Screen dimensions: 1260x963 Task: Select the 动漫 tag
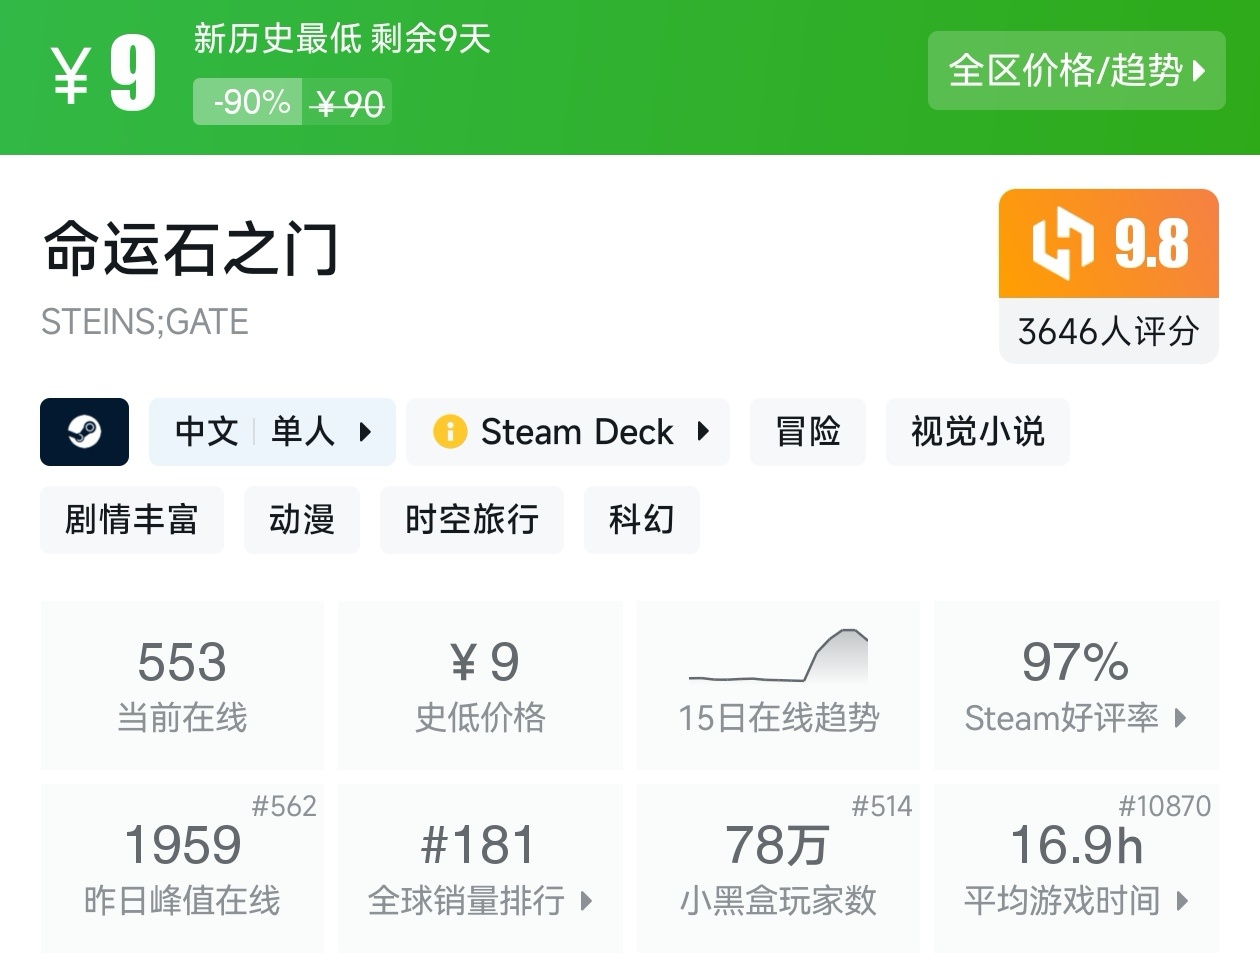point(302,520)
